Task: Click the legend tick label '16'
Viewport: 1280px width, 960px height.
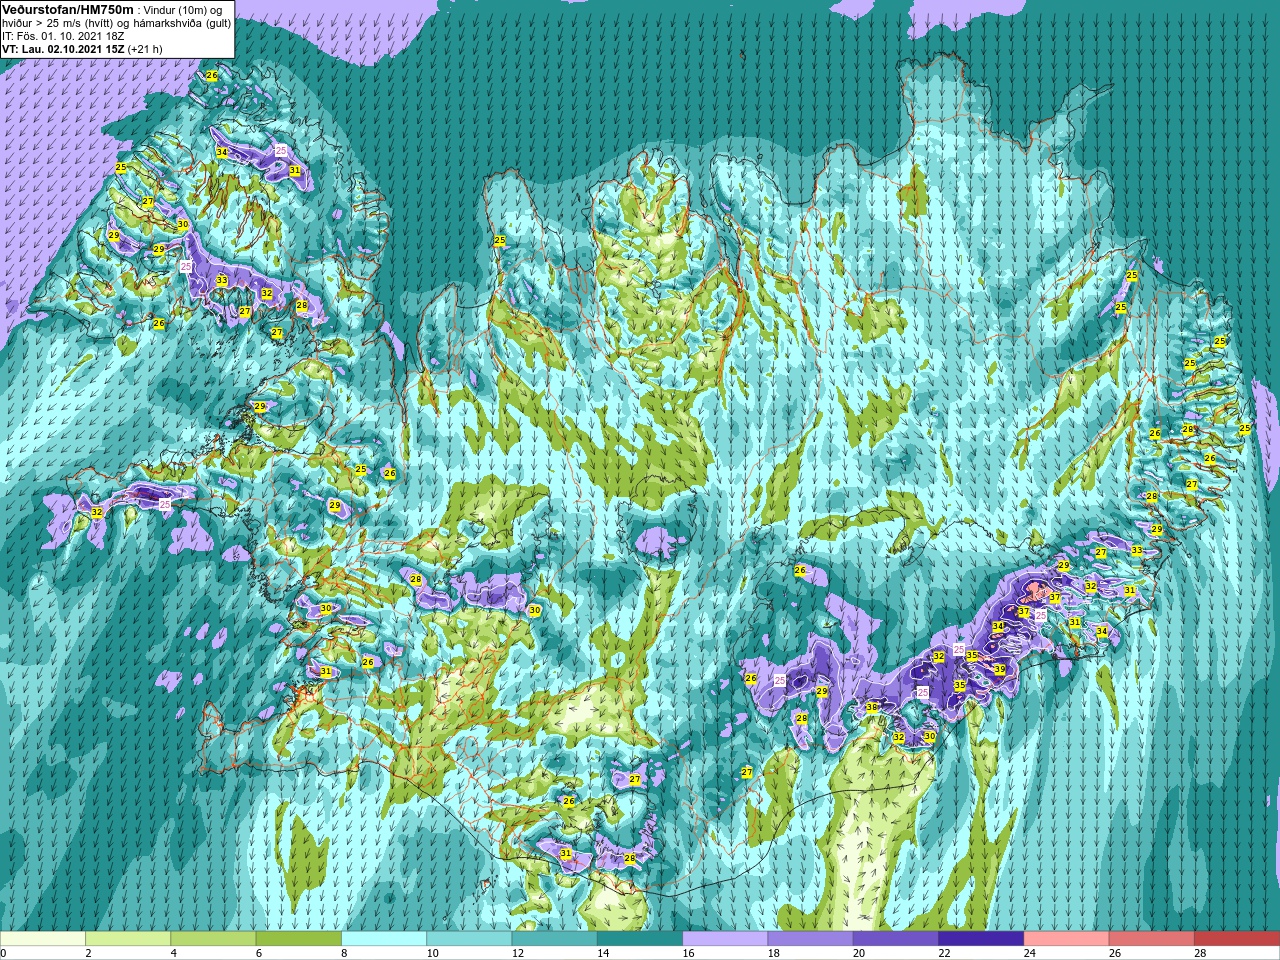Action: [x=689, y=953]
